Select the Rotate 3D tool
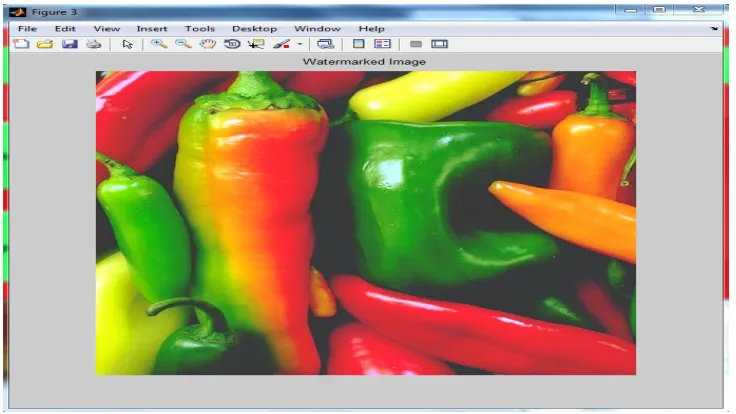 232,44
